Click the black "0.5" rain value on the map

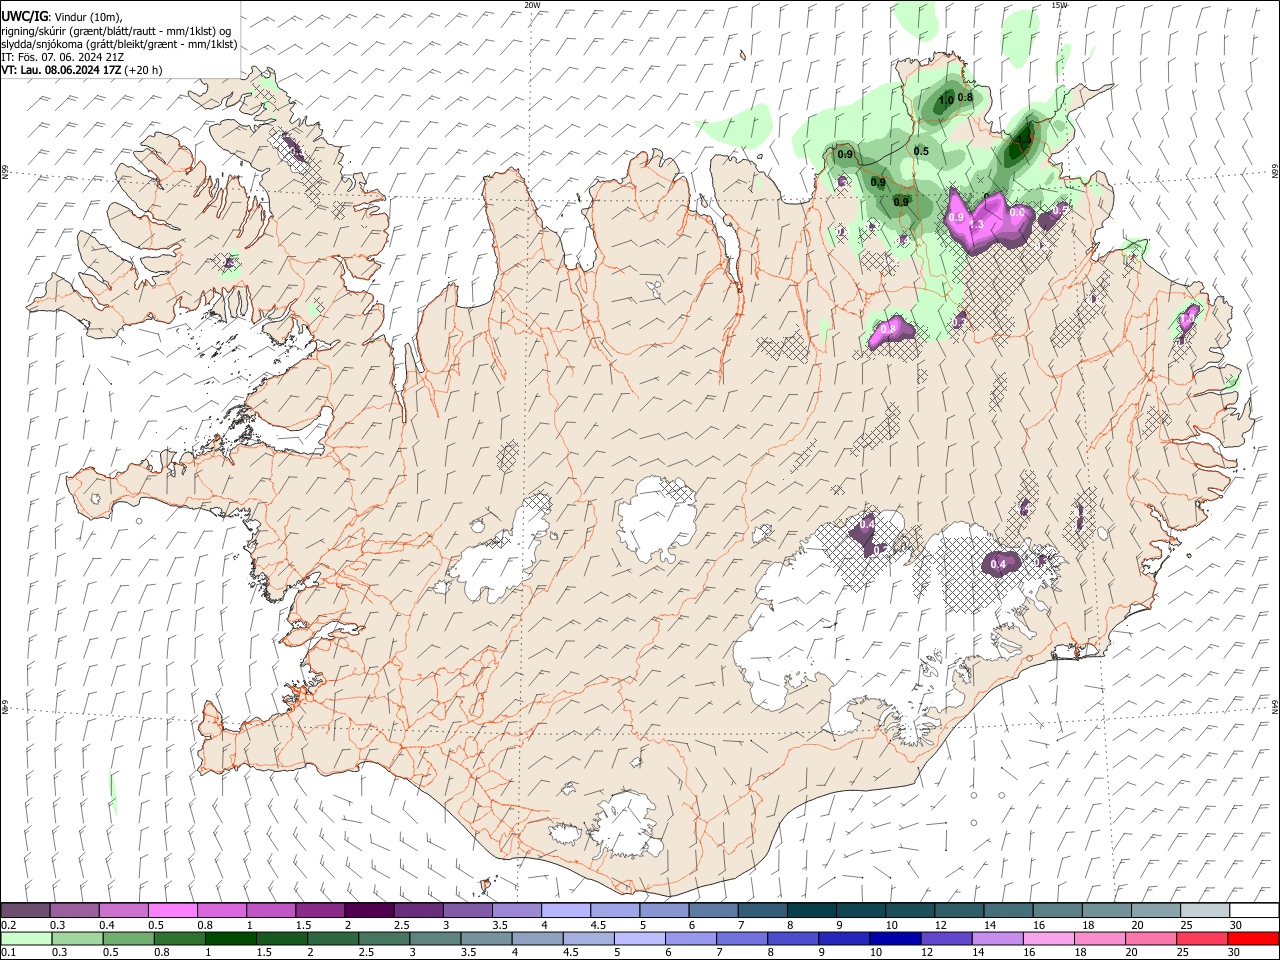pyautogui.click(x=921, y=152)
